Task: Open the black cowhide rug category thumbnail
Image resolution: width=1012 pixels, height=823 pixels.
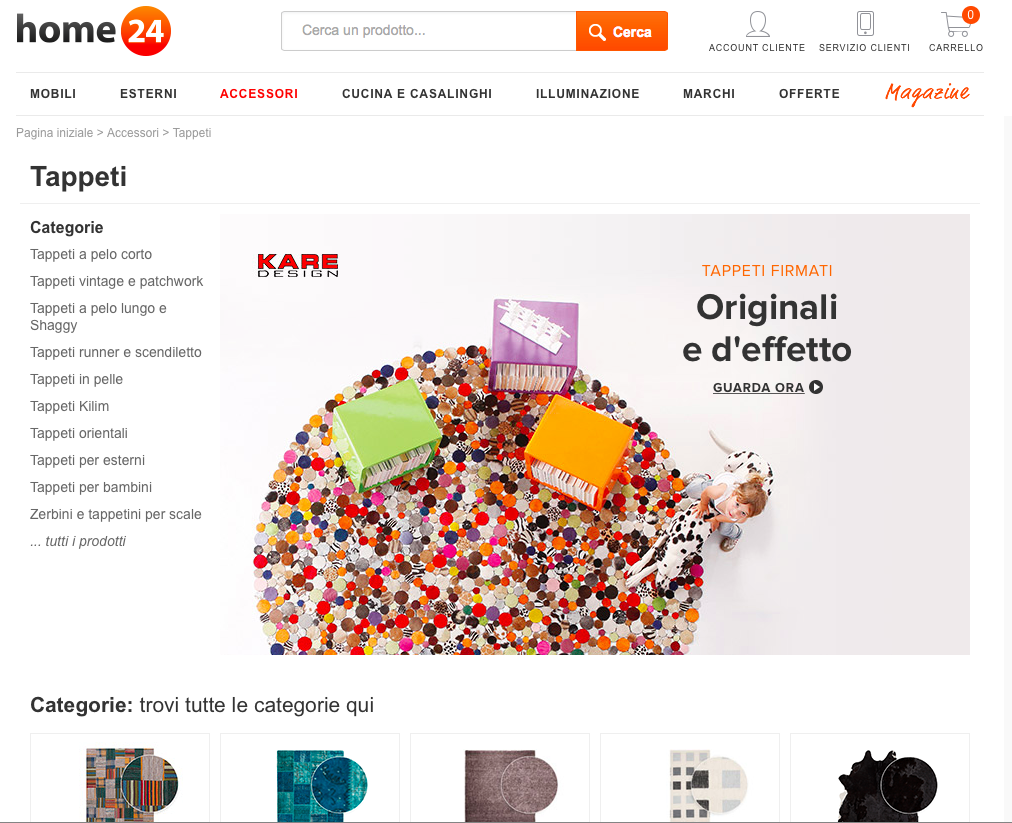Action: click(880, 778)
